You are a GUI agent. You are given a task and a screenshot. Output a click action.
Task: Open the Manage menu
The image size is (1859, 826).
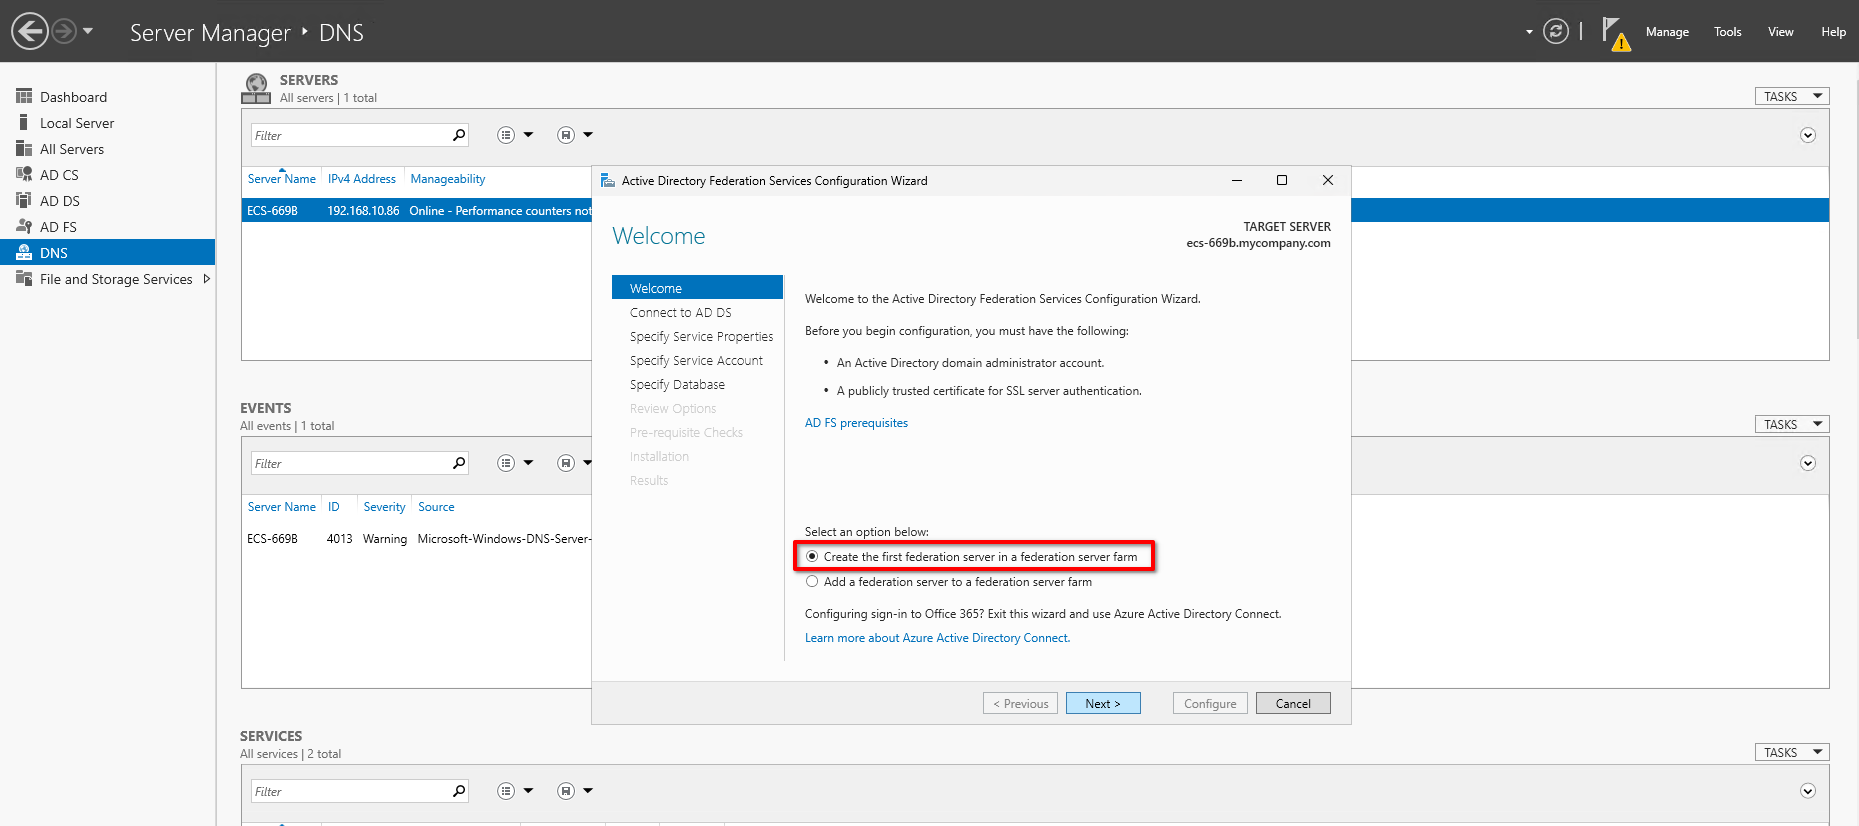click(x=1667, y=32)
